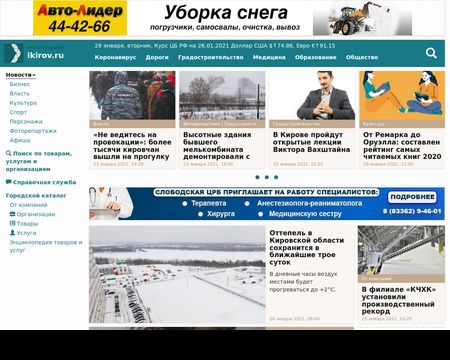Image resolution: width=450 pixels, height=360 pixels.
Task: Open the search magnifier icon in header
Action: (x=431, y=53)
